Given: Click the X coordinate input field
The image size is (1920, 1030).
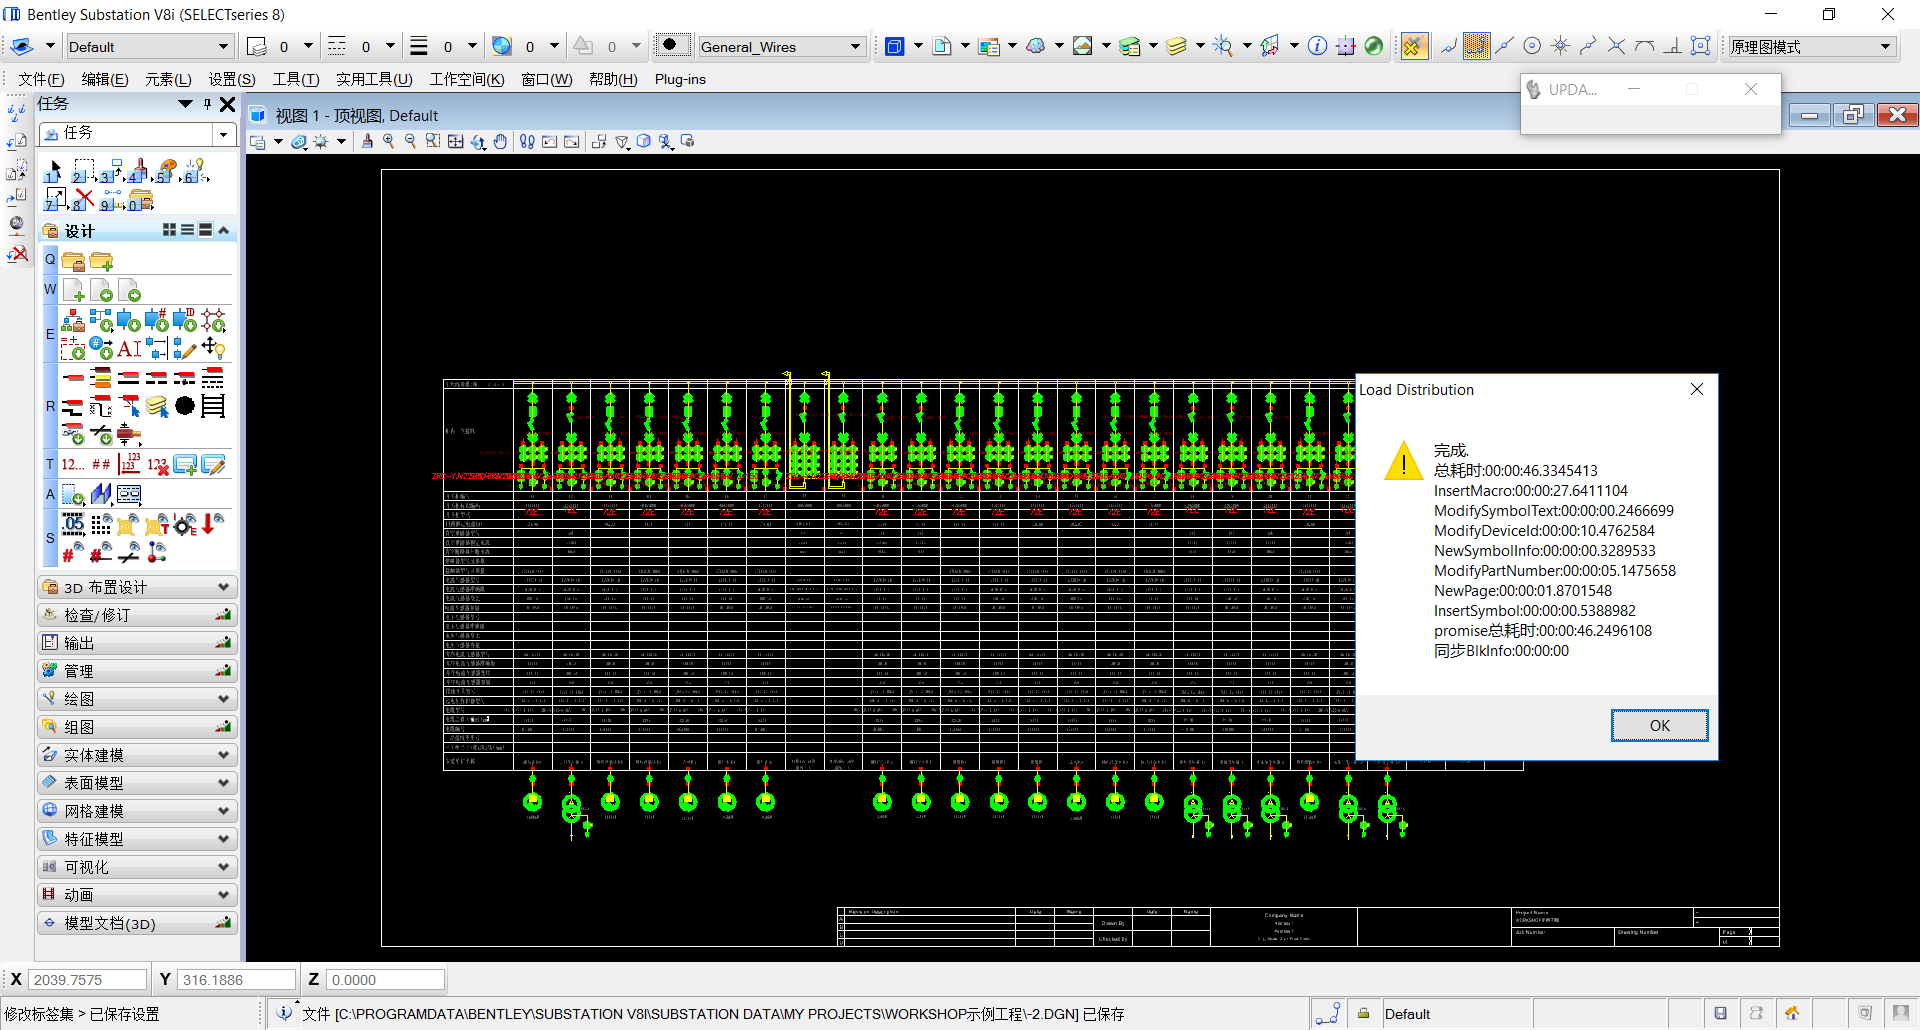Looking at the screenshot, I should pyautogui.click(x=88, y=980).
